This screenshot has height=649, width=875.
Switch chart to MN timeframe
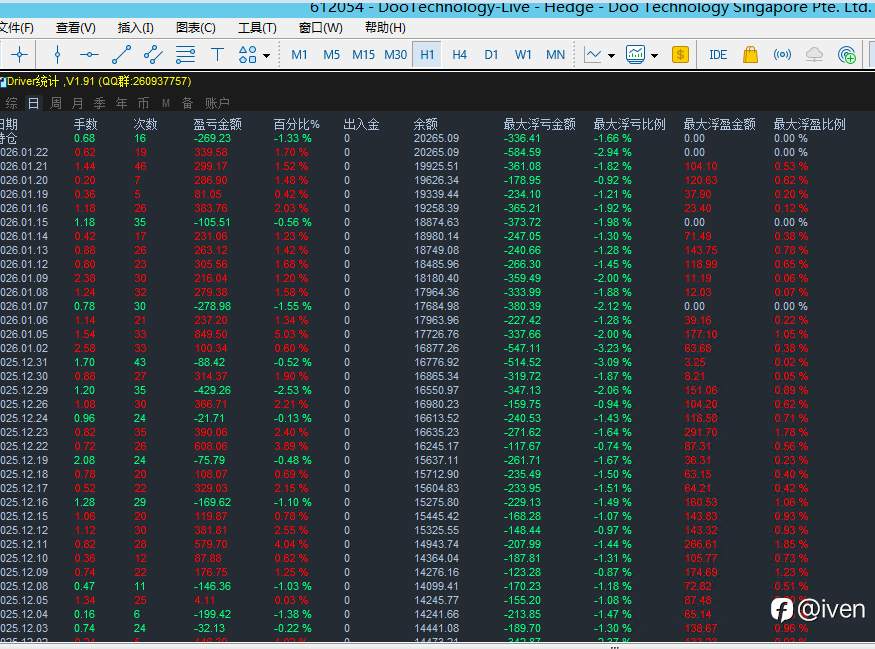tap(555, 55)
